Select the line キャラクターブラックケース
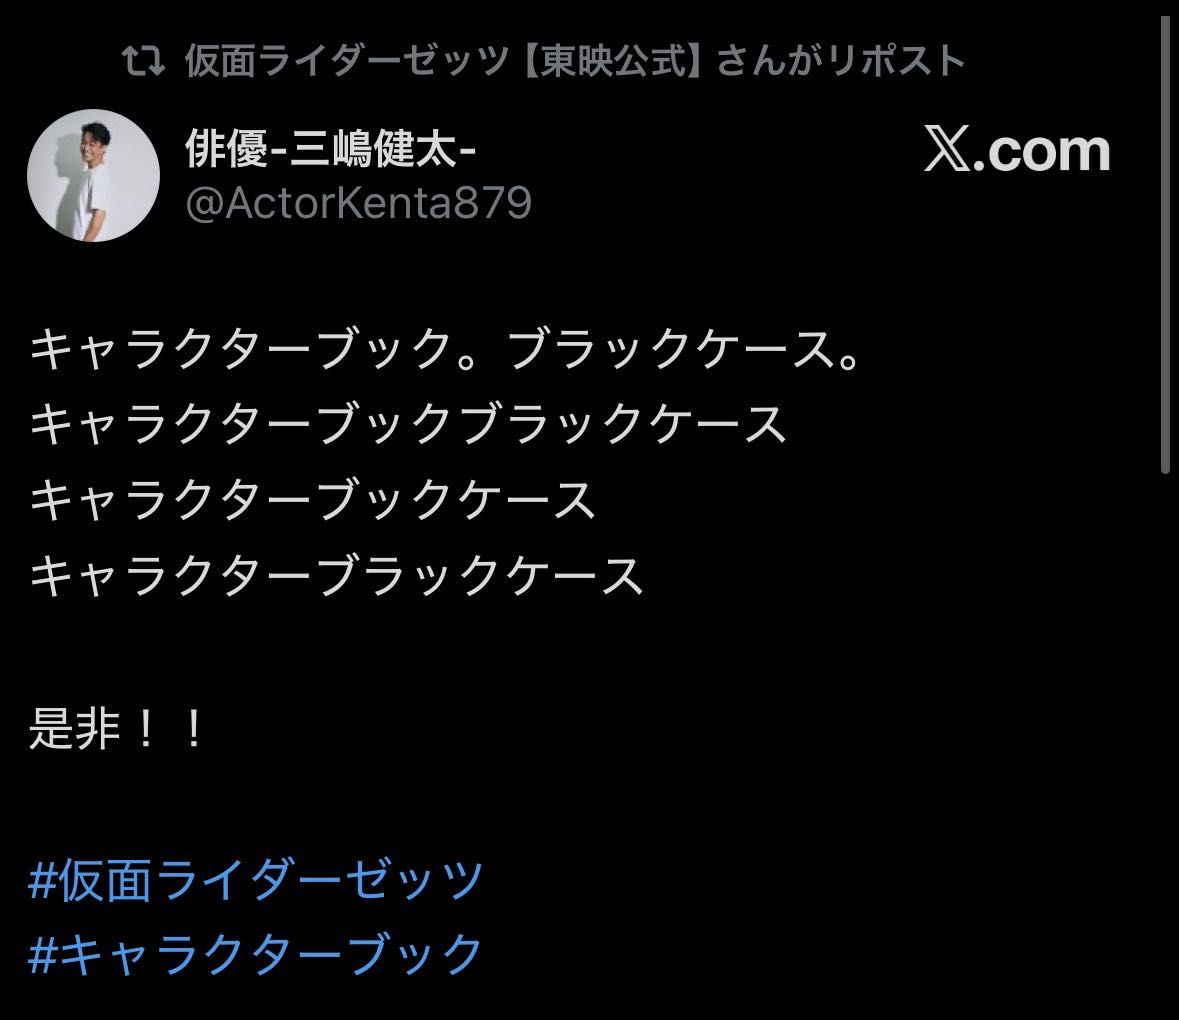 337,577
